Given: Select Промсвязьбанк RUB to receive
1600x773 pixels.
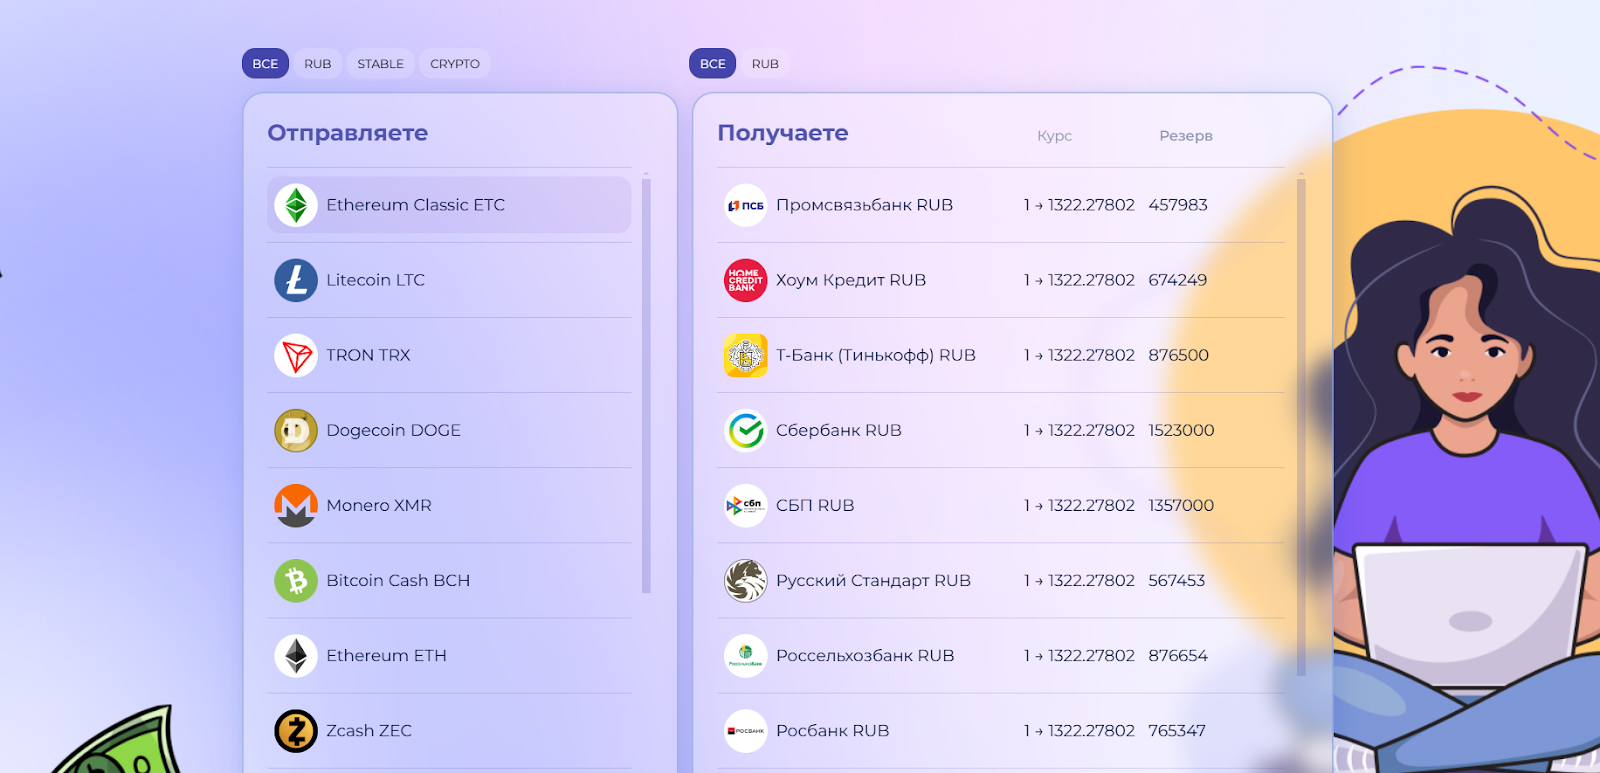Looking at the screenshot, I should click(x=1001, y=205).
